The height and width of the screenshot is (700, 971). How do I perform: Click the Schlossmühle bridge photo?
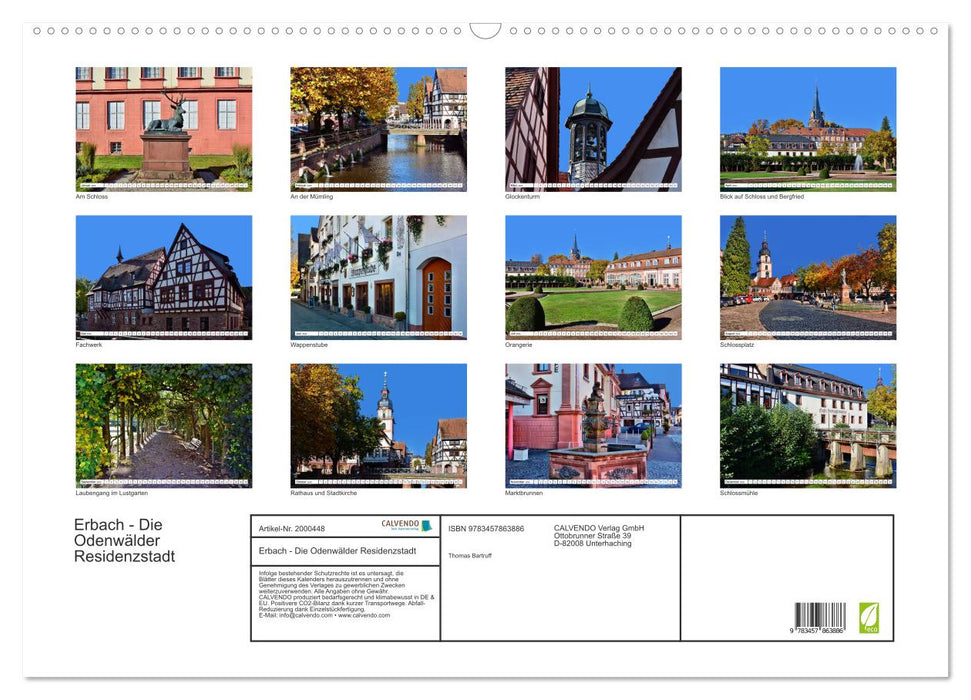(808, 426)
